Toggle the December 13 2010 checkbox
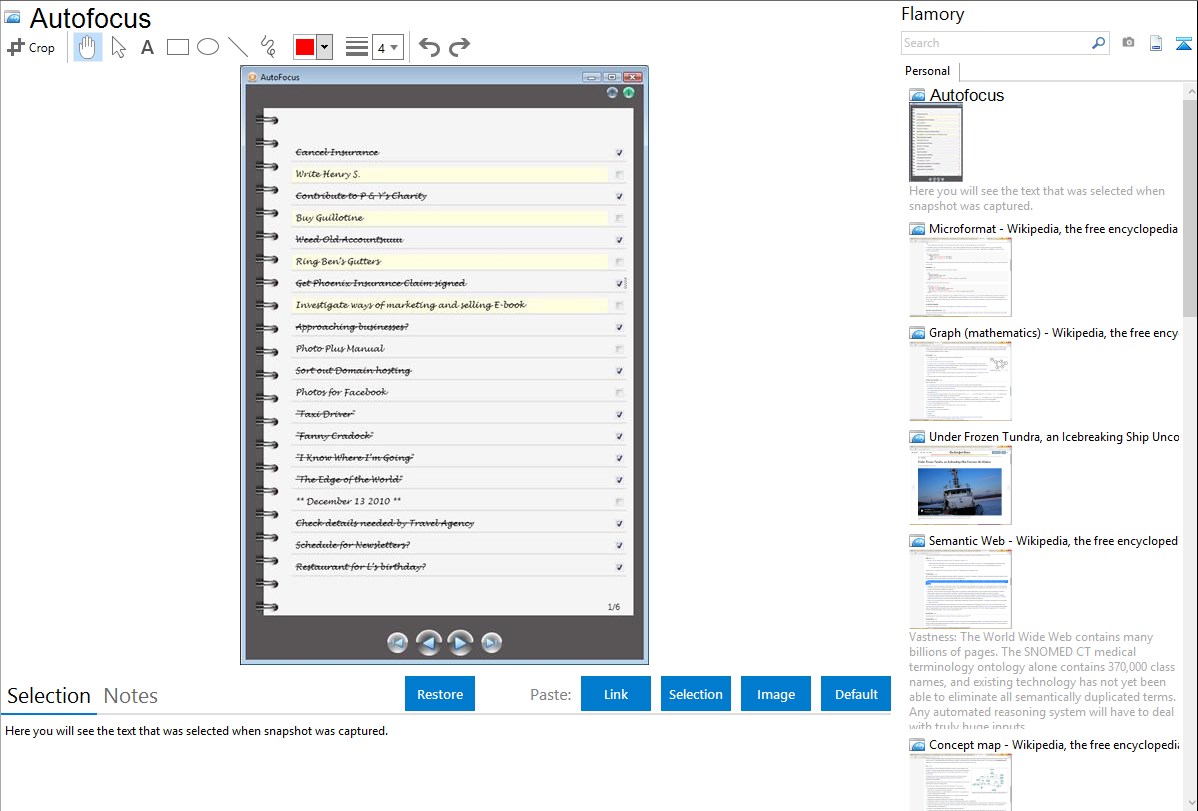The height and width of the screenshot is (811, 1198). tap(619, 502)
